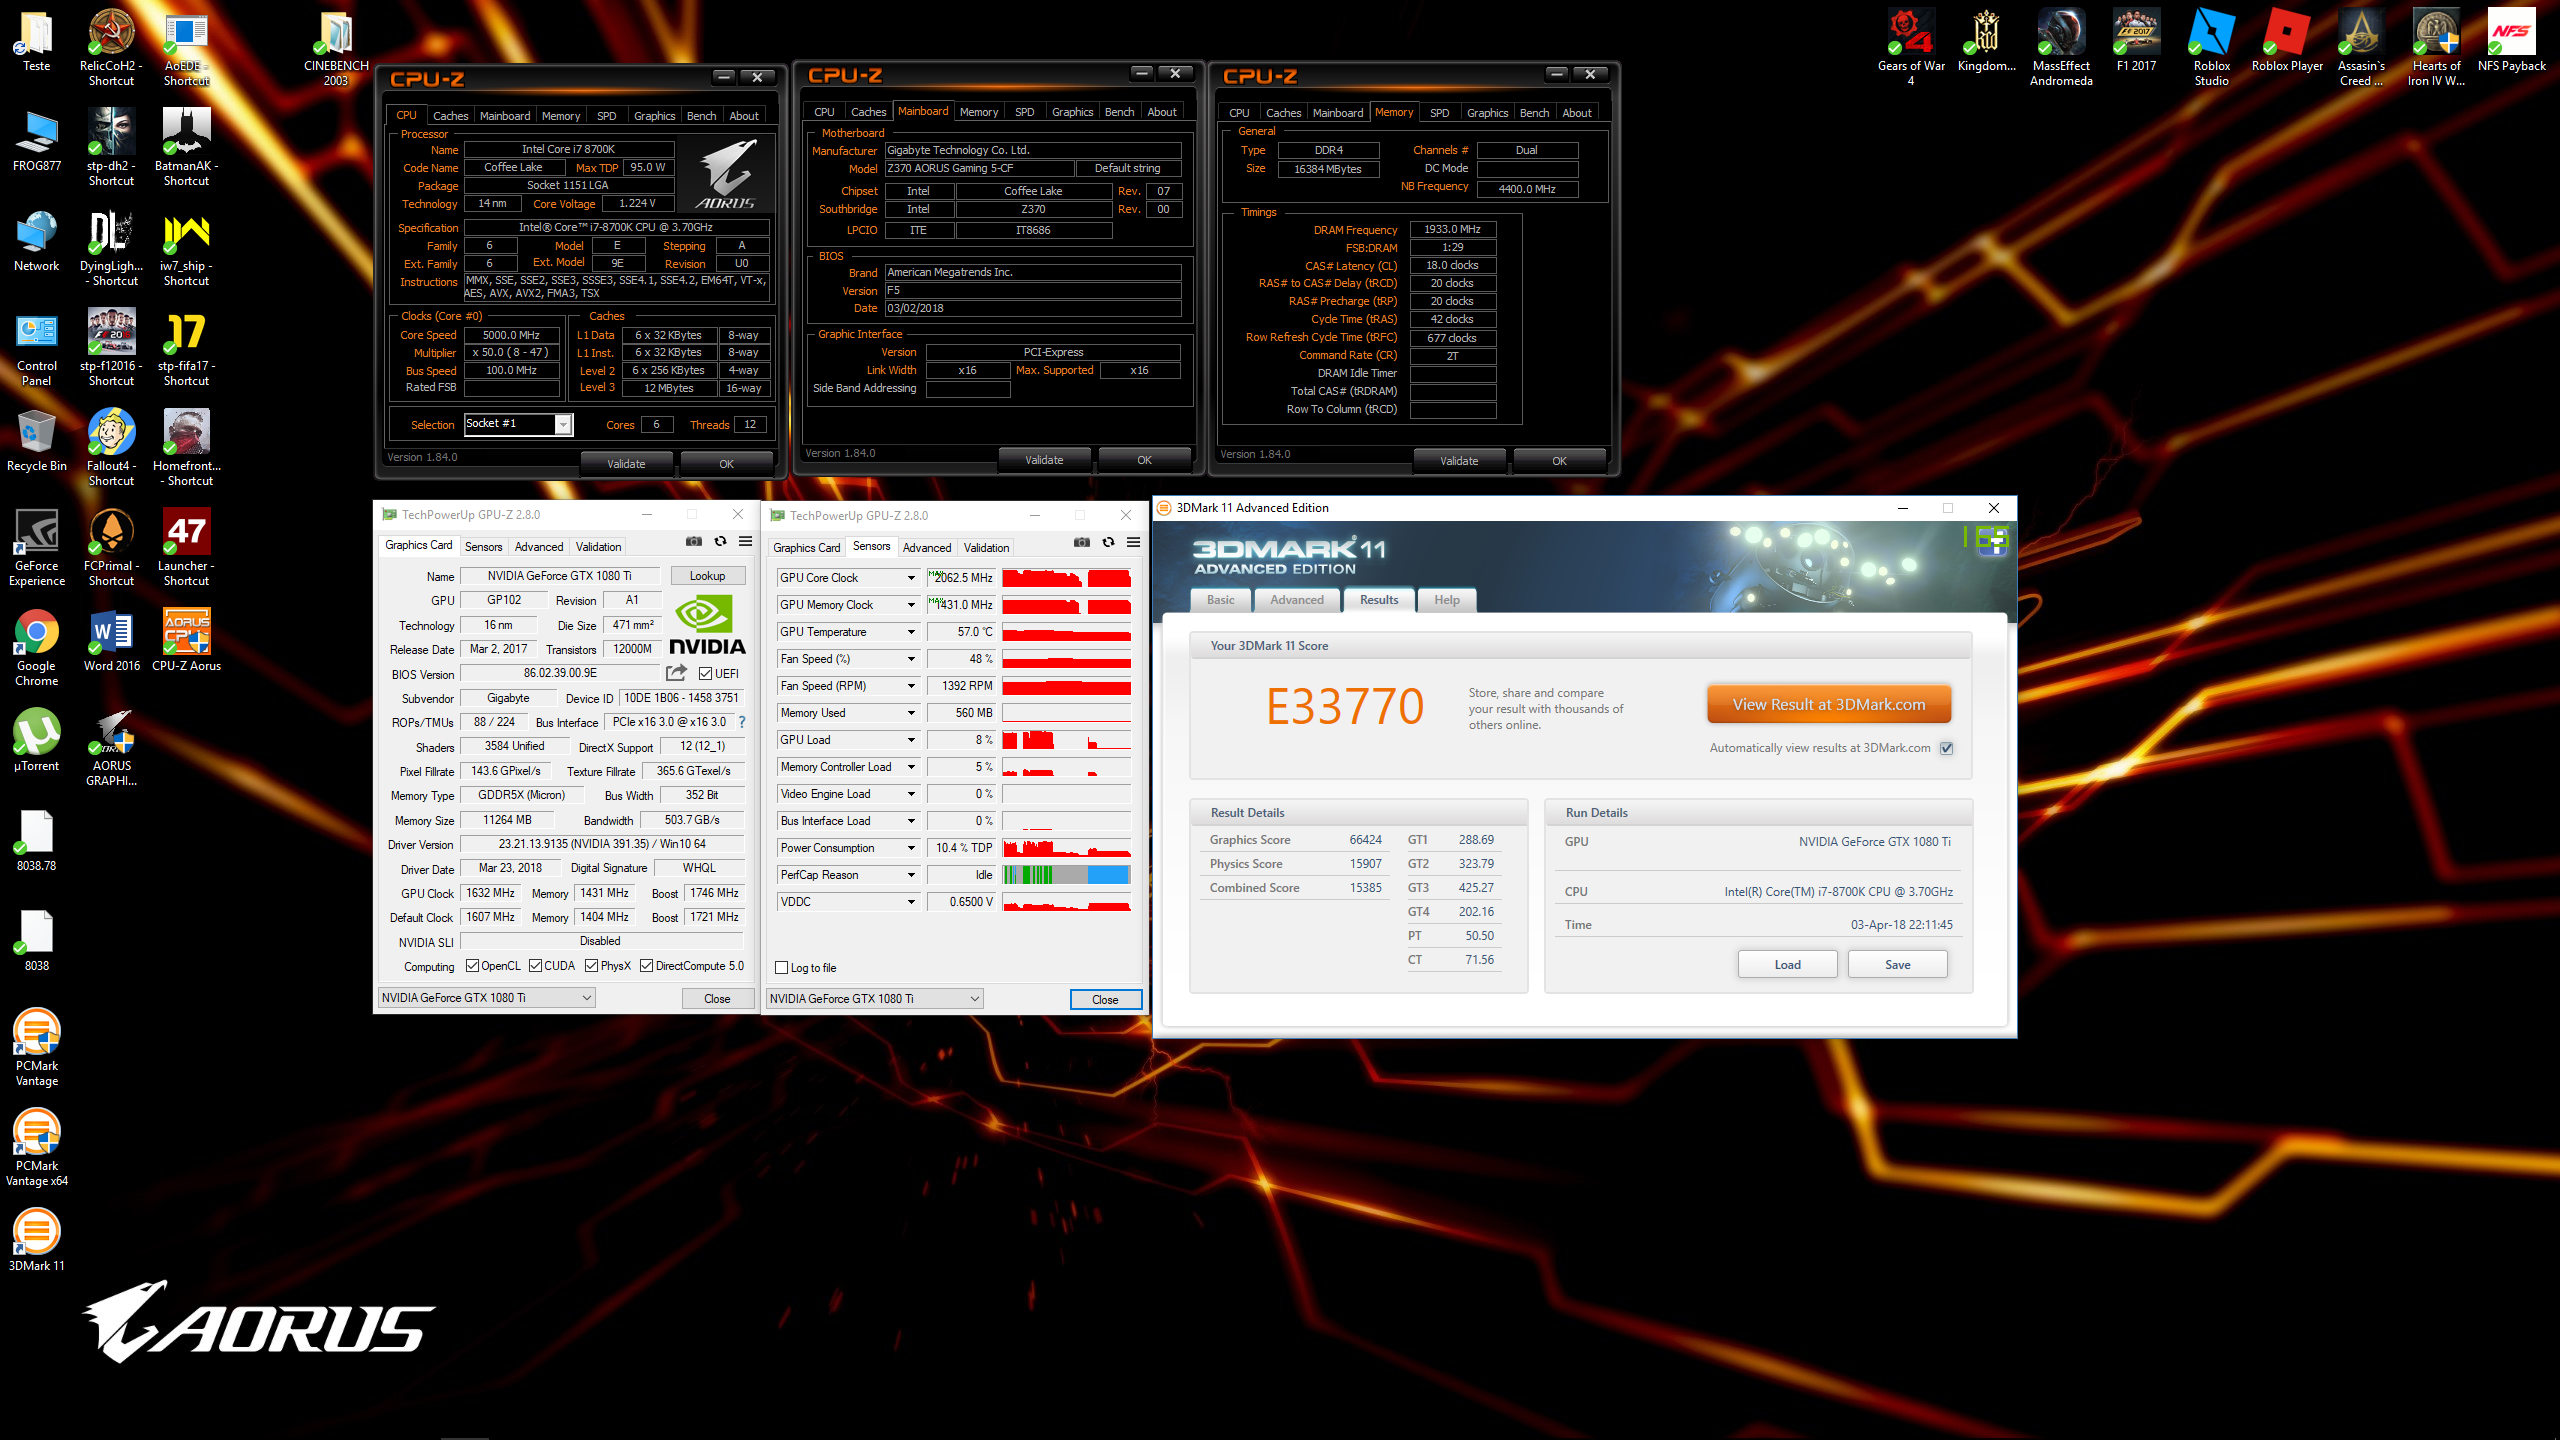Switch to SPD tab in Memory CPU-Z window
This screenshot has width=2560, height=1440.
pos(1439,113)
